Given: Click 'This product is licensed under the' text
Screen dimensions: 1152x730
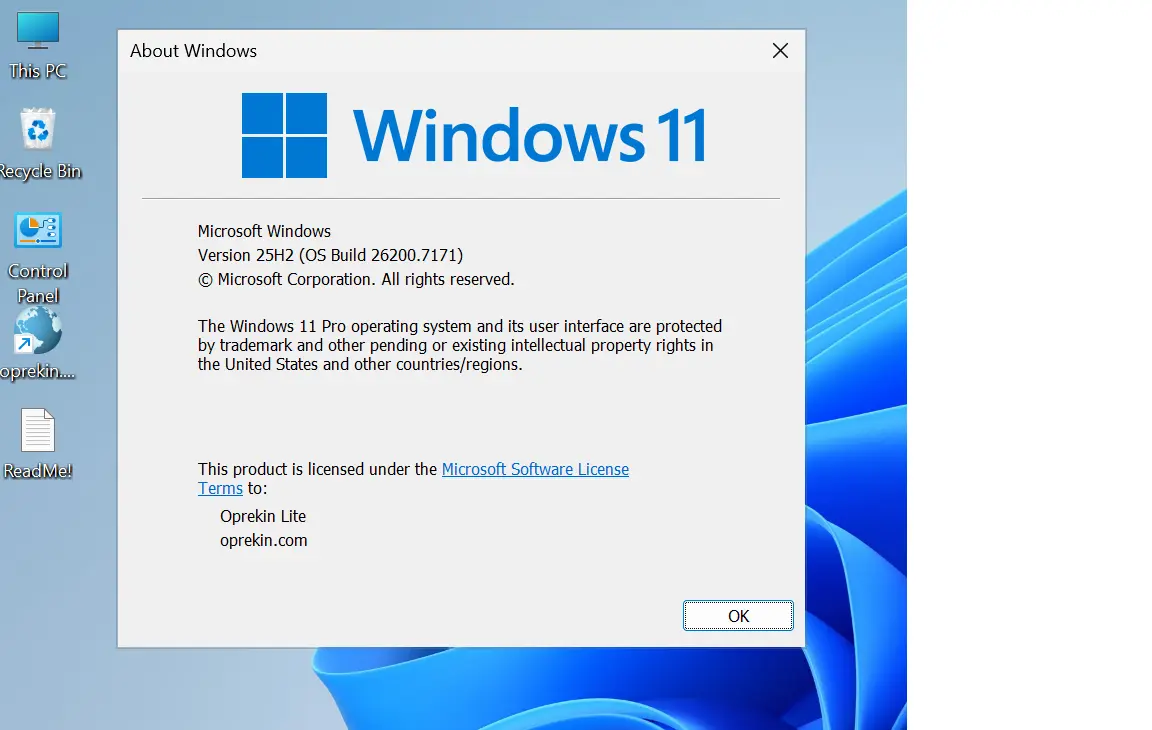Looking at the screenshot, I should (x=317, y=469).
